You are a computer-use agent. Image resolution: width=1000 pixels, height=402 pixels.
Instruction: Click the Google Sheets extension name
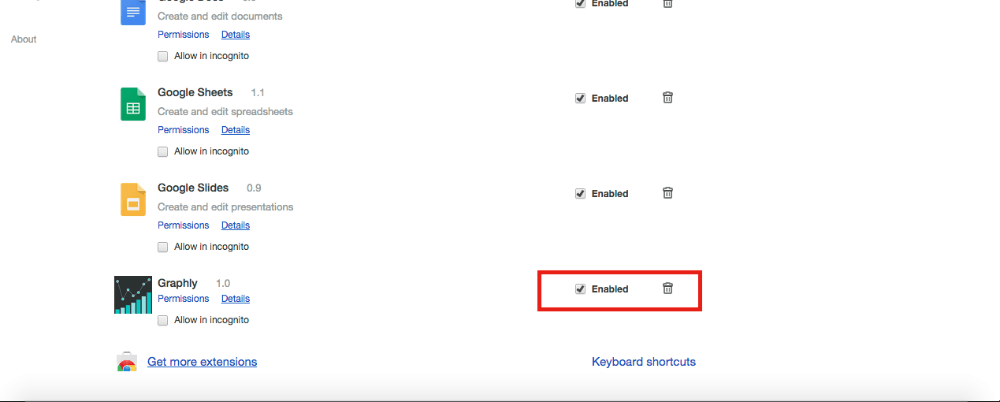(195, 93)
